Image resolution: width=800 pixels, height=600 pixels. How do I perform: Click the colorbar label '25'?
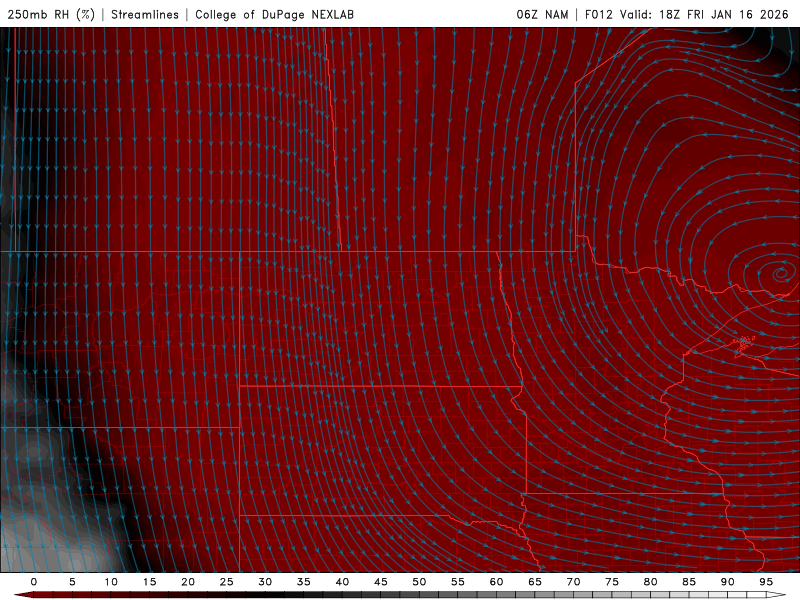coord(227,582)
